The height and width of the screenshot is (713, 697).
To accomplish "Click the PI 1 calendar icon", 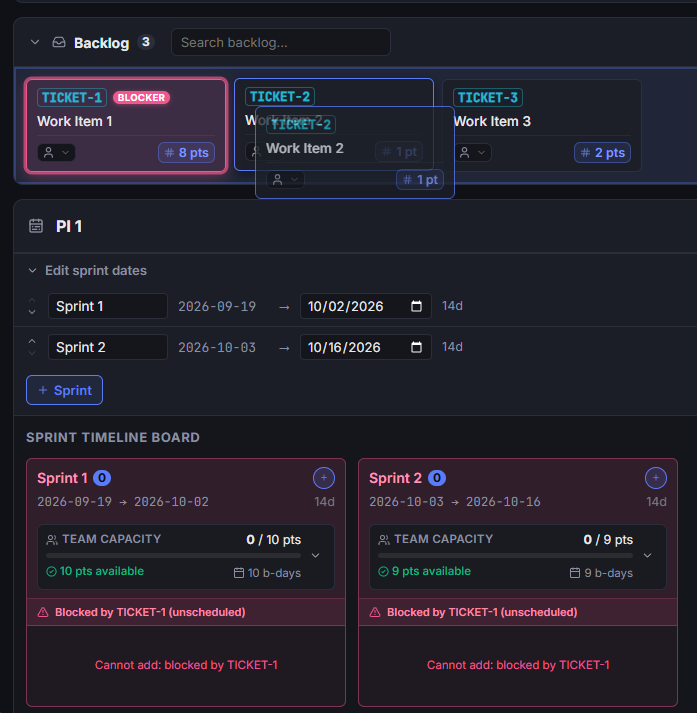I will pyautogui.click(x=36, y=226).
